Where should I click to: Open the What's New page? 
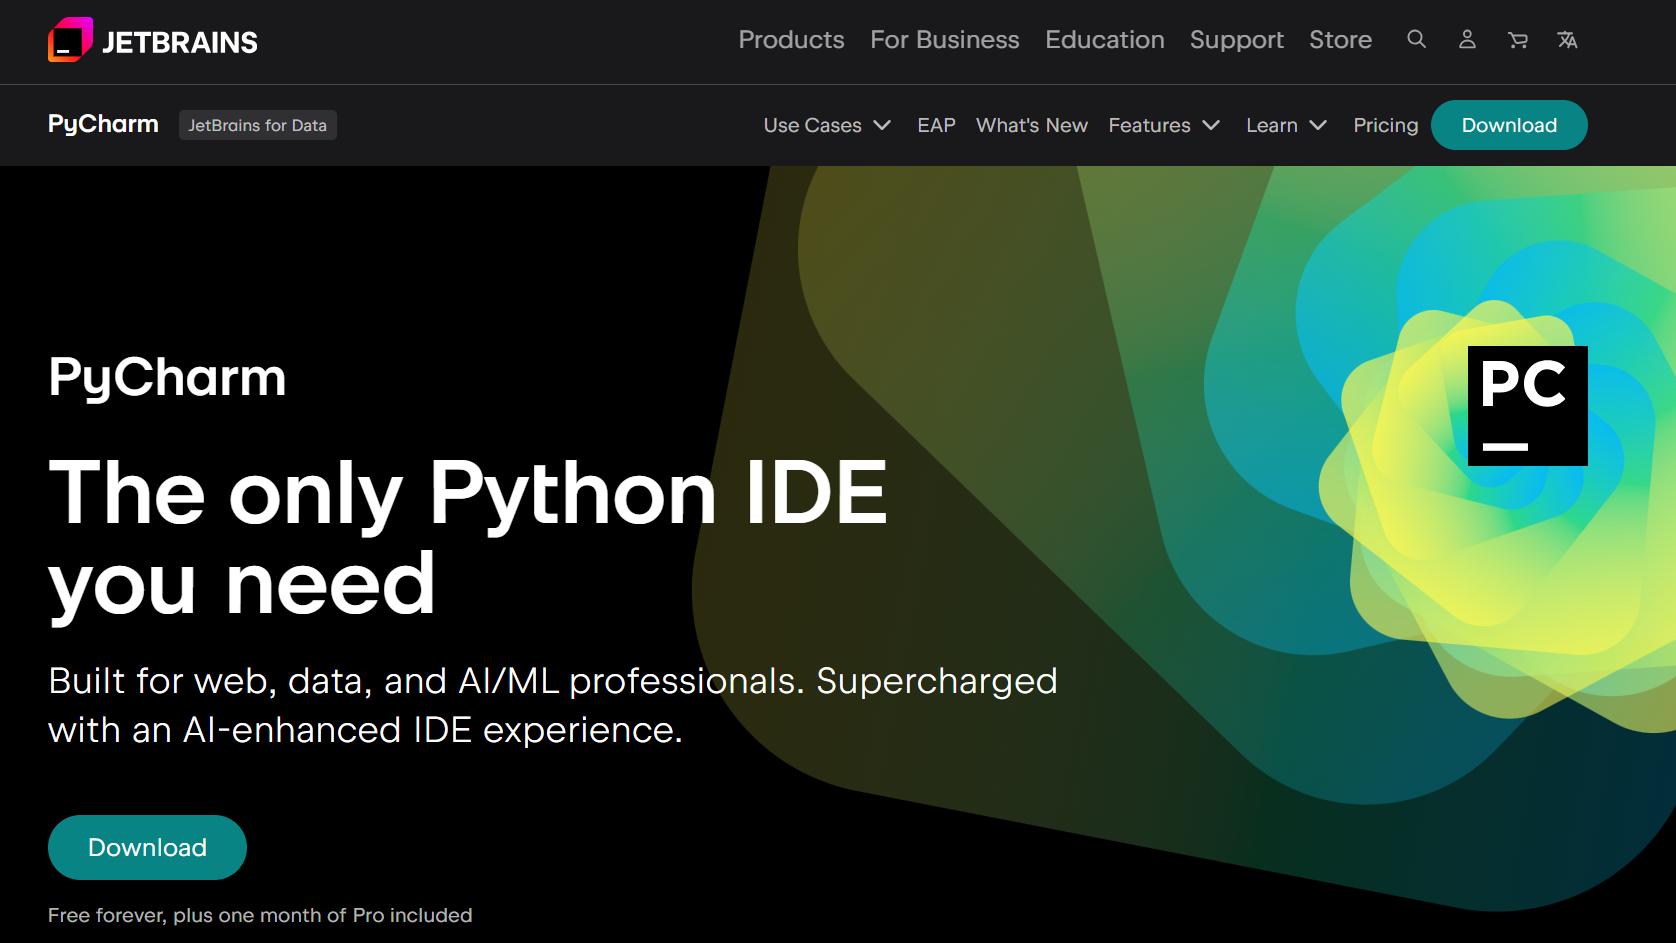[x=1031, y=125]
